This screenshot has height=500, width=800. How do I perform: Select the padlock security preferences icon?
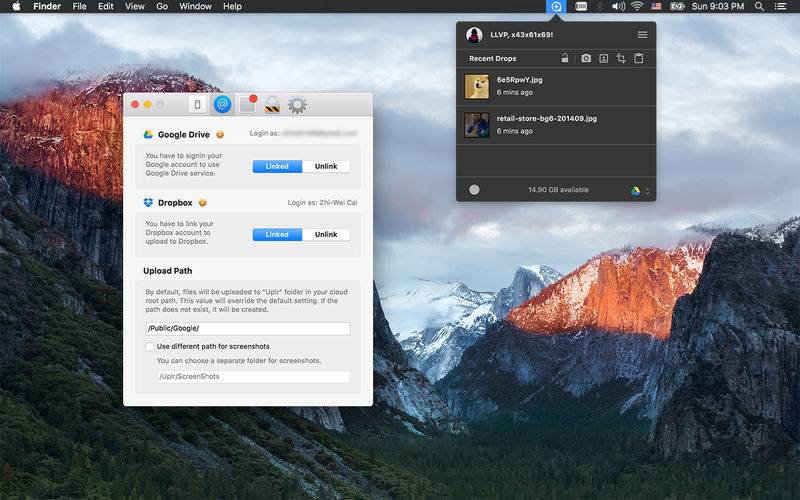pos(272,105)
